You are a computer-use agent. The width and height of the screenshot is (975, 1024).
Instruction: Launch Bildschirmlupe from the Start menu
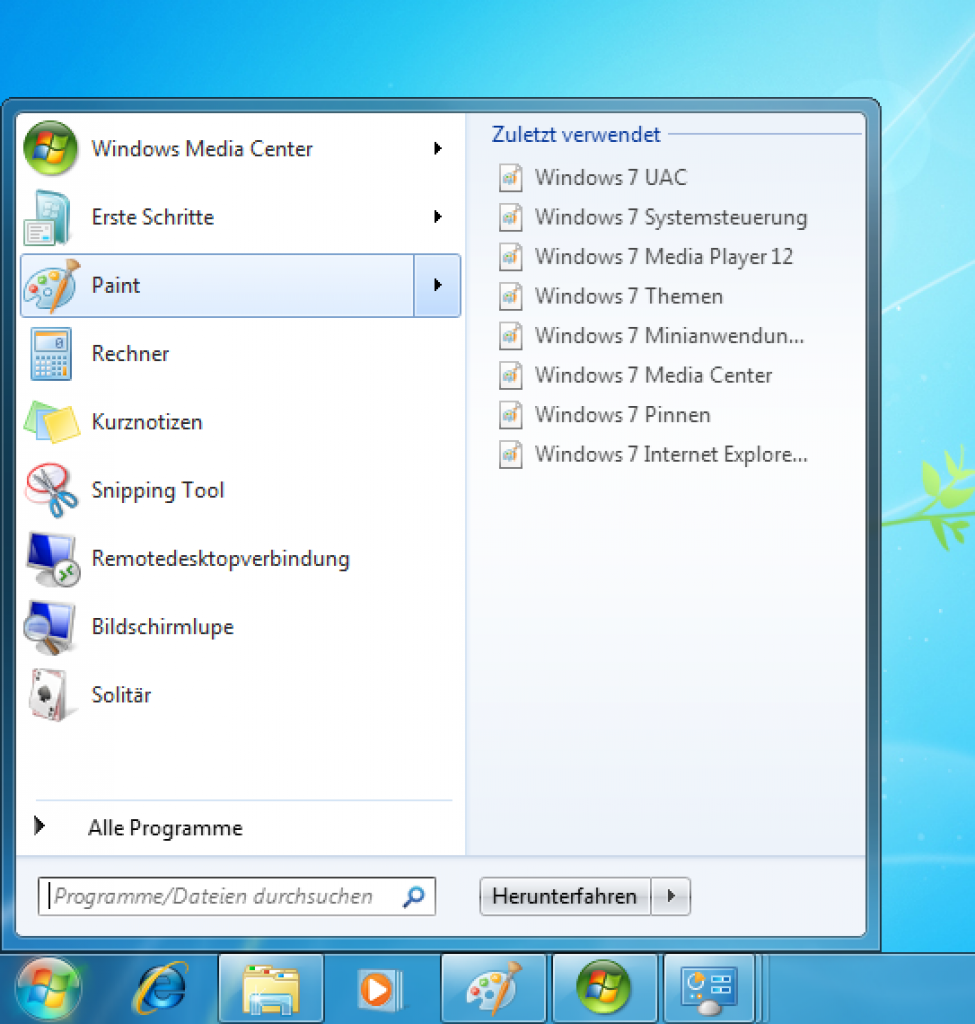click(241, 627)
